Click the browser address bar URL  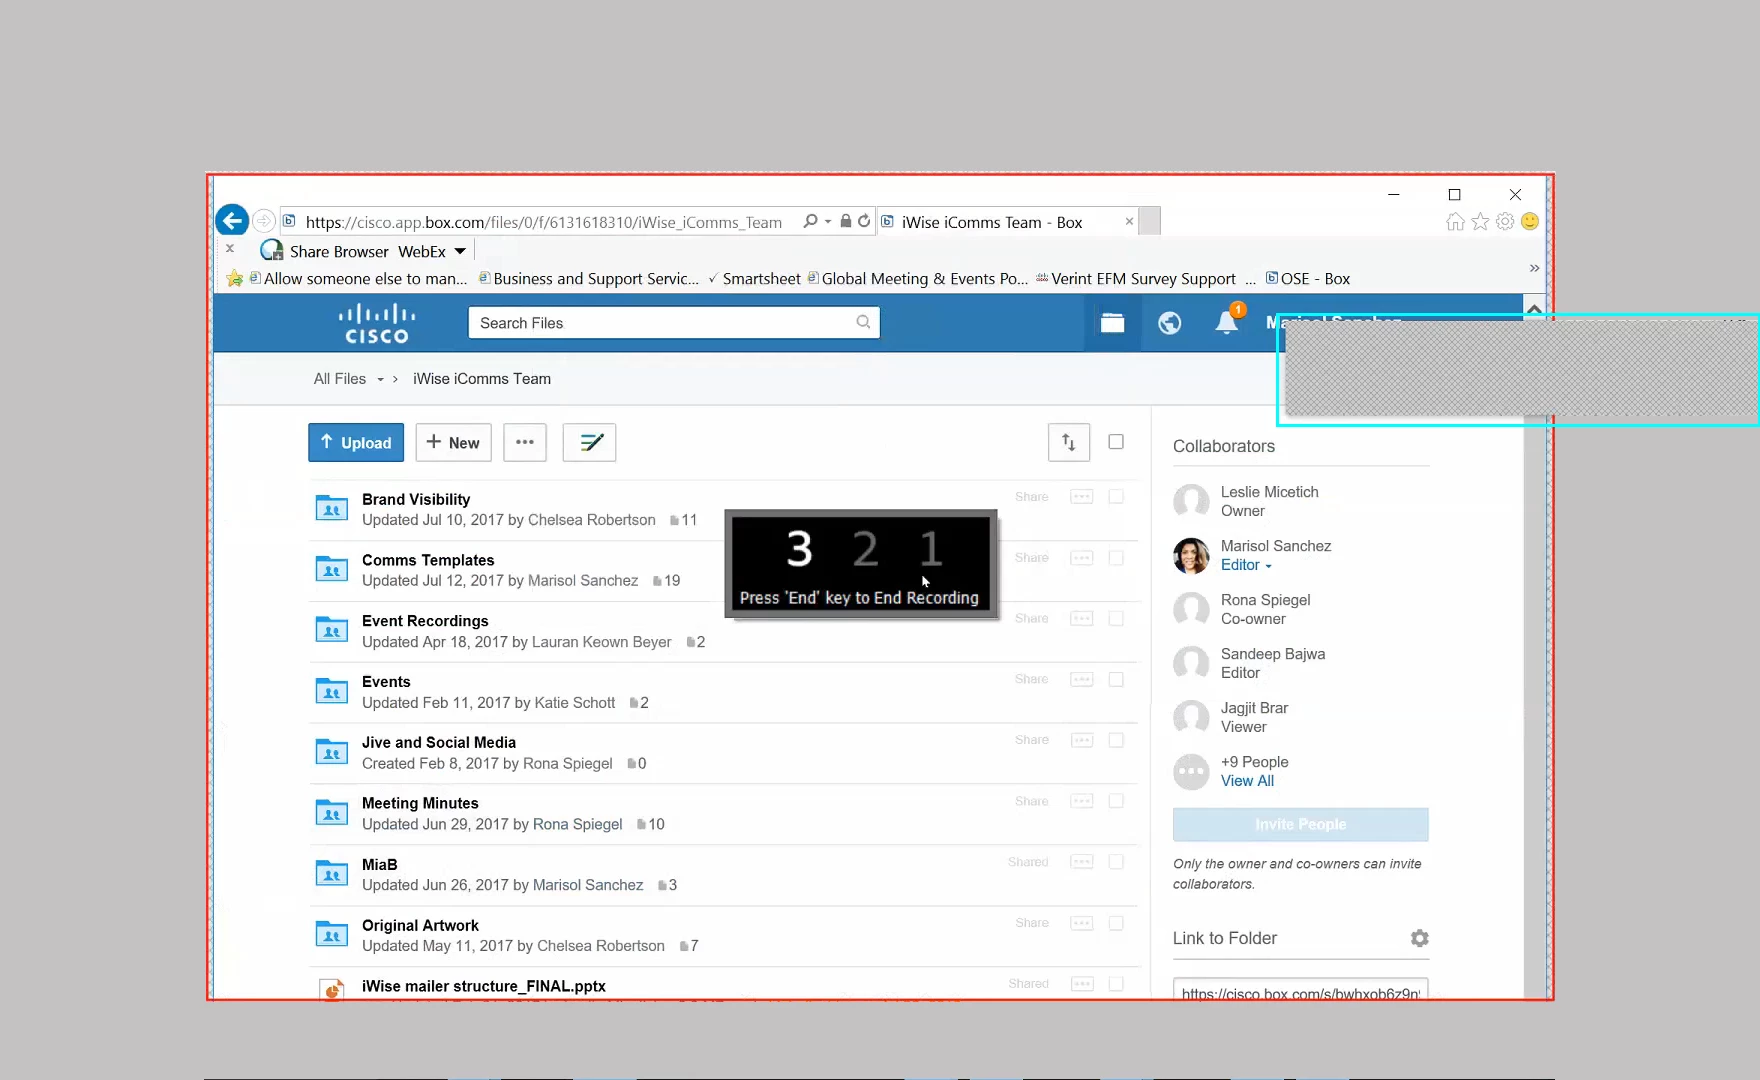[x=544, y=222]
